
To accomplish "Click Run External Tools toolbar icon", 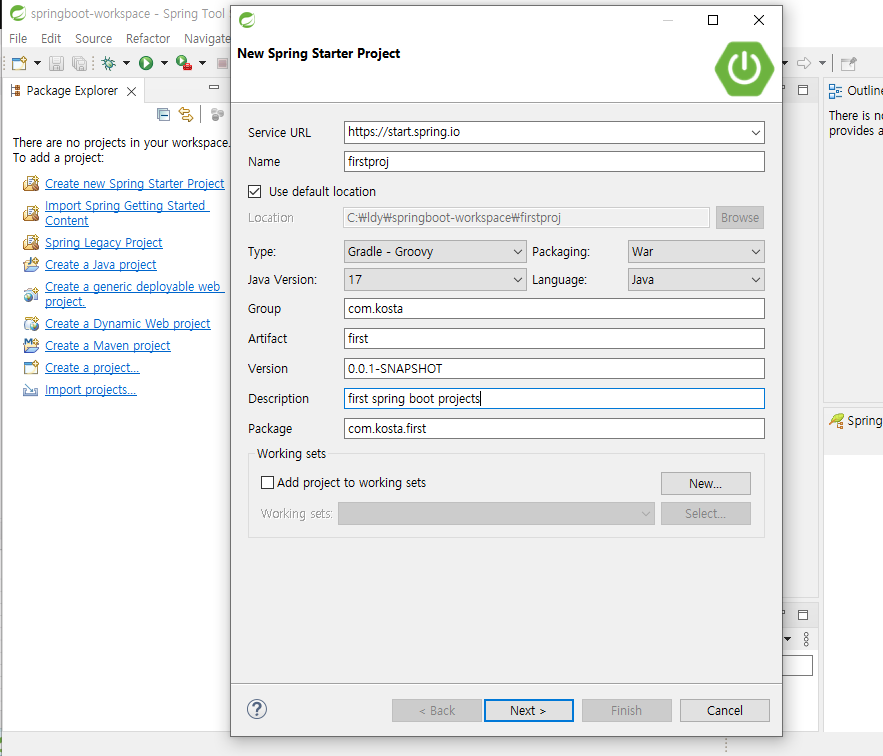I will 184,63.
